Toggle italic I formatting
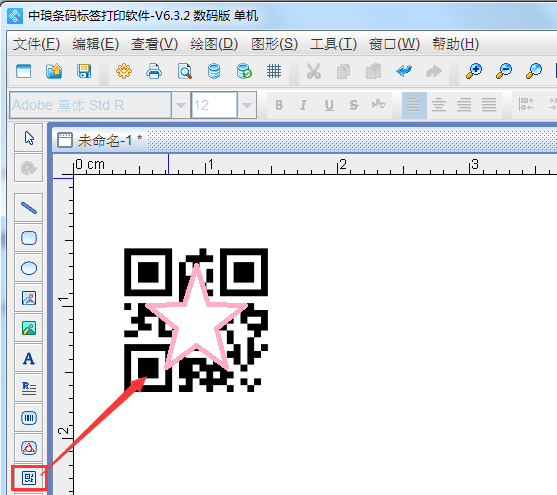The height and width of the screenshot is (495, 557). 304,105
